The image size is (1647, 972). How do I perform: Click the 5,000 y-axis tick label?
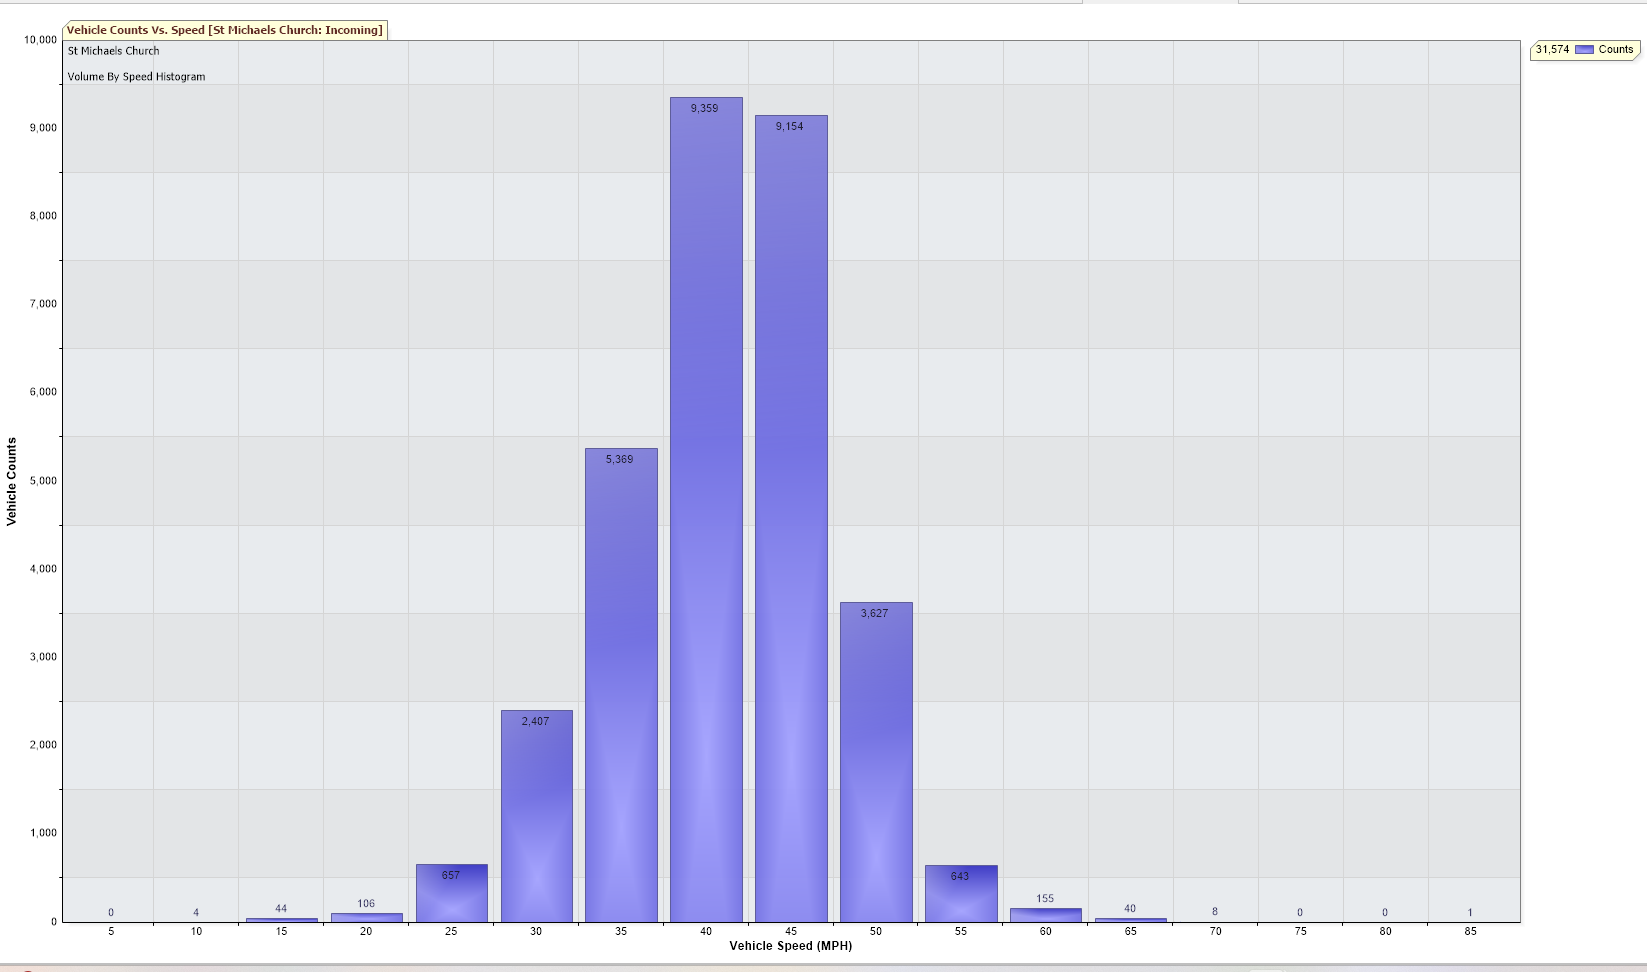click(43, 481)
